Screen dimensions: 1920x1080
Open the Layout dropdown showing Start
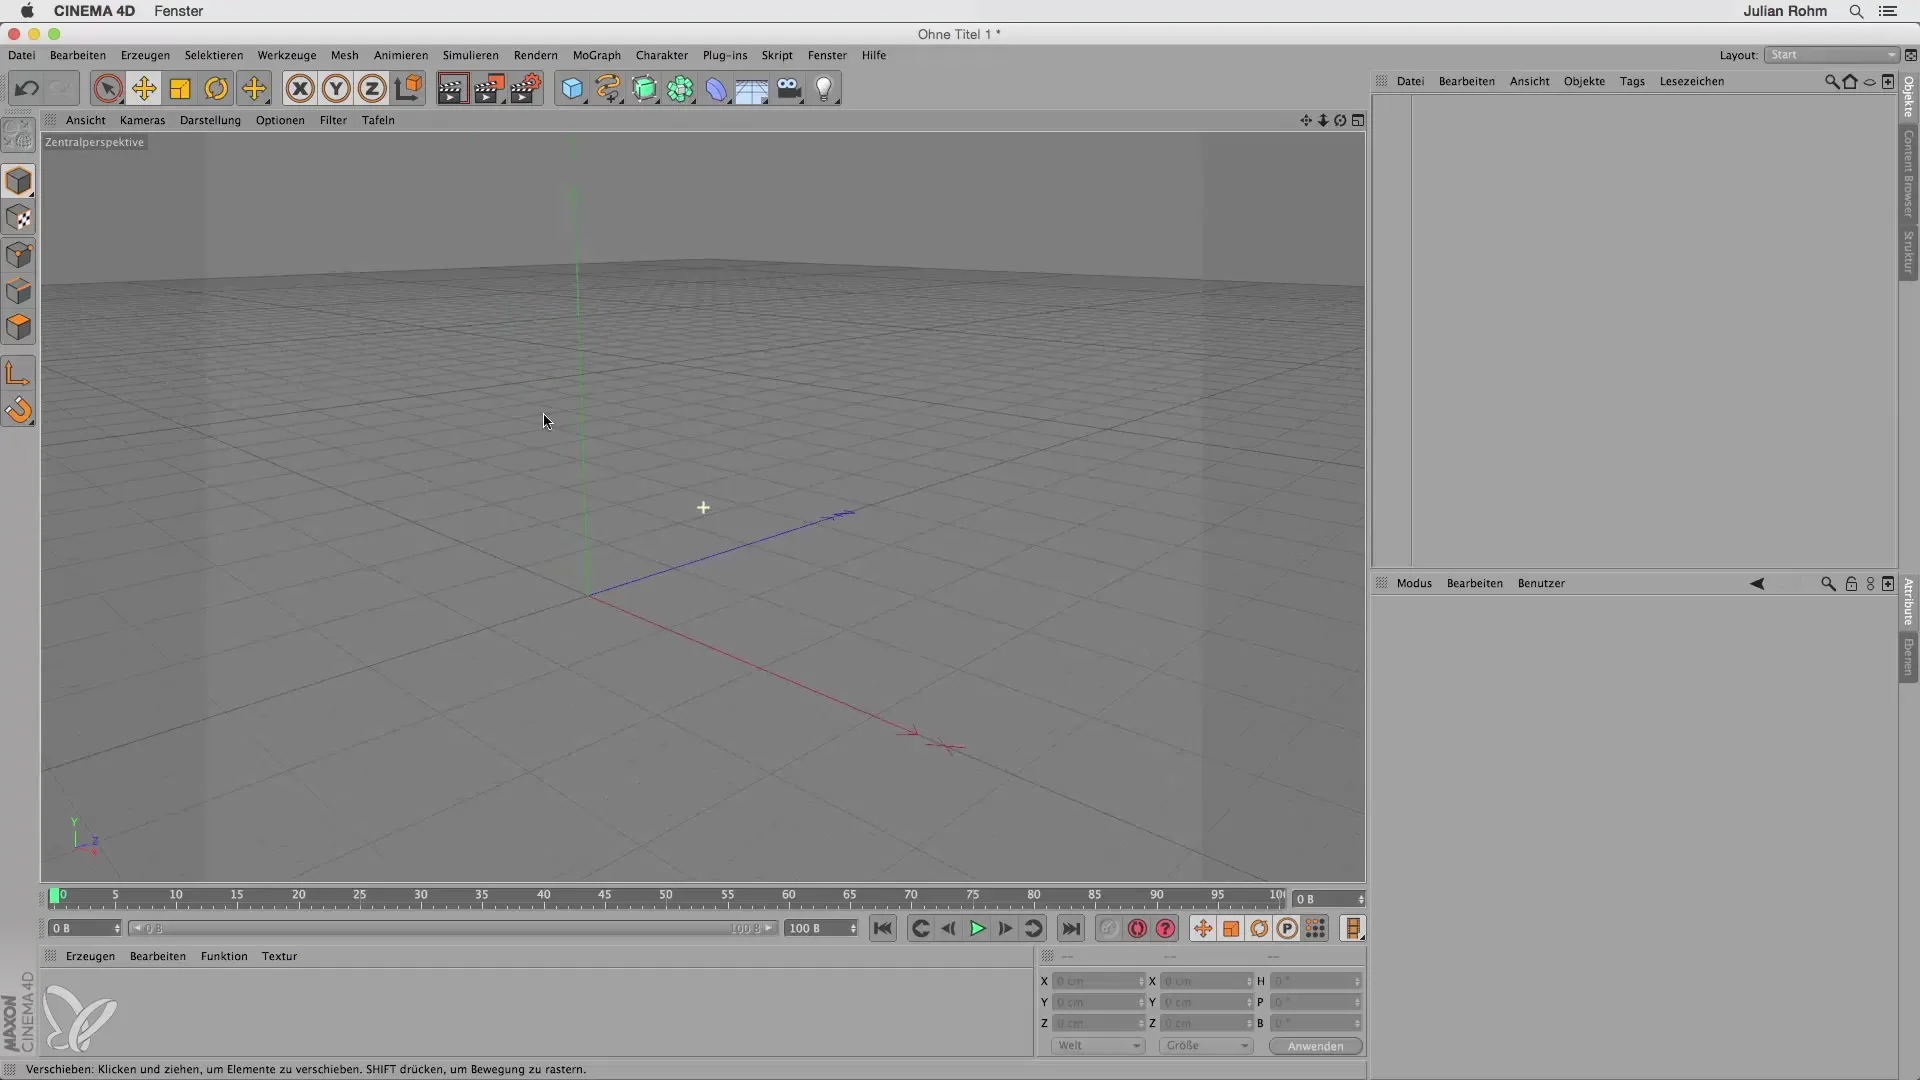1832,55
